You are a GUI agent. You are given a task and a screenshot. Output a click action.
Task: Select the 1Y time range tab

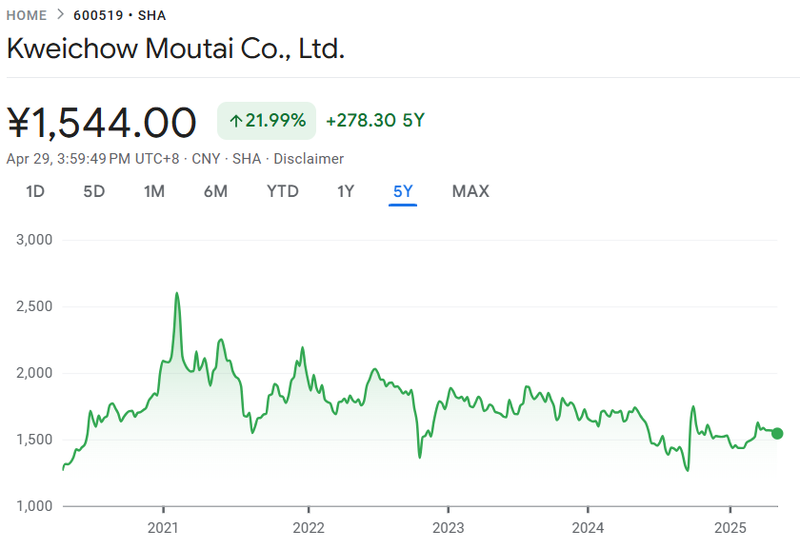click(345, 191)
